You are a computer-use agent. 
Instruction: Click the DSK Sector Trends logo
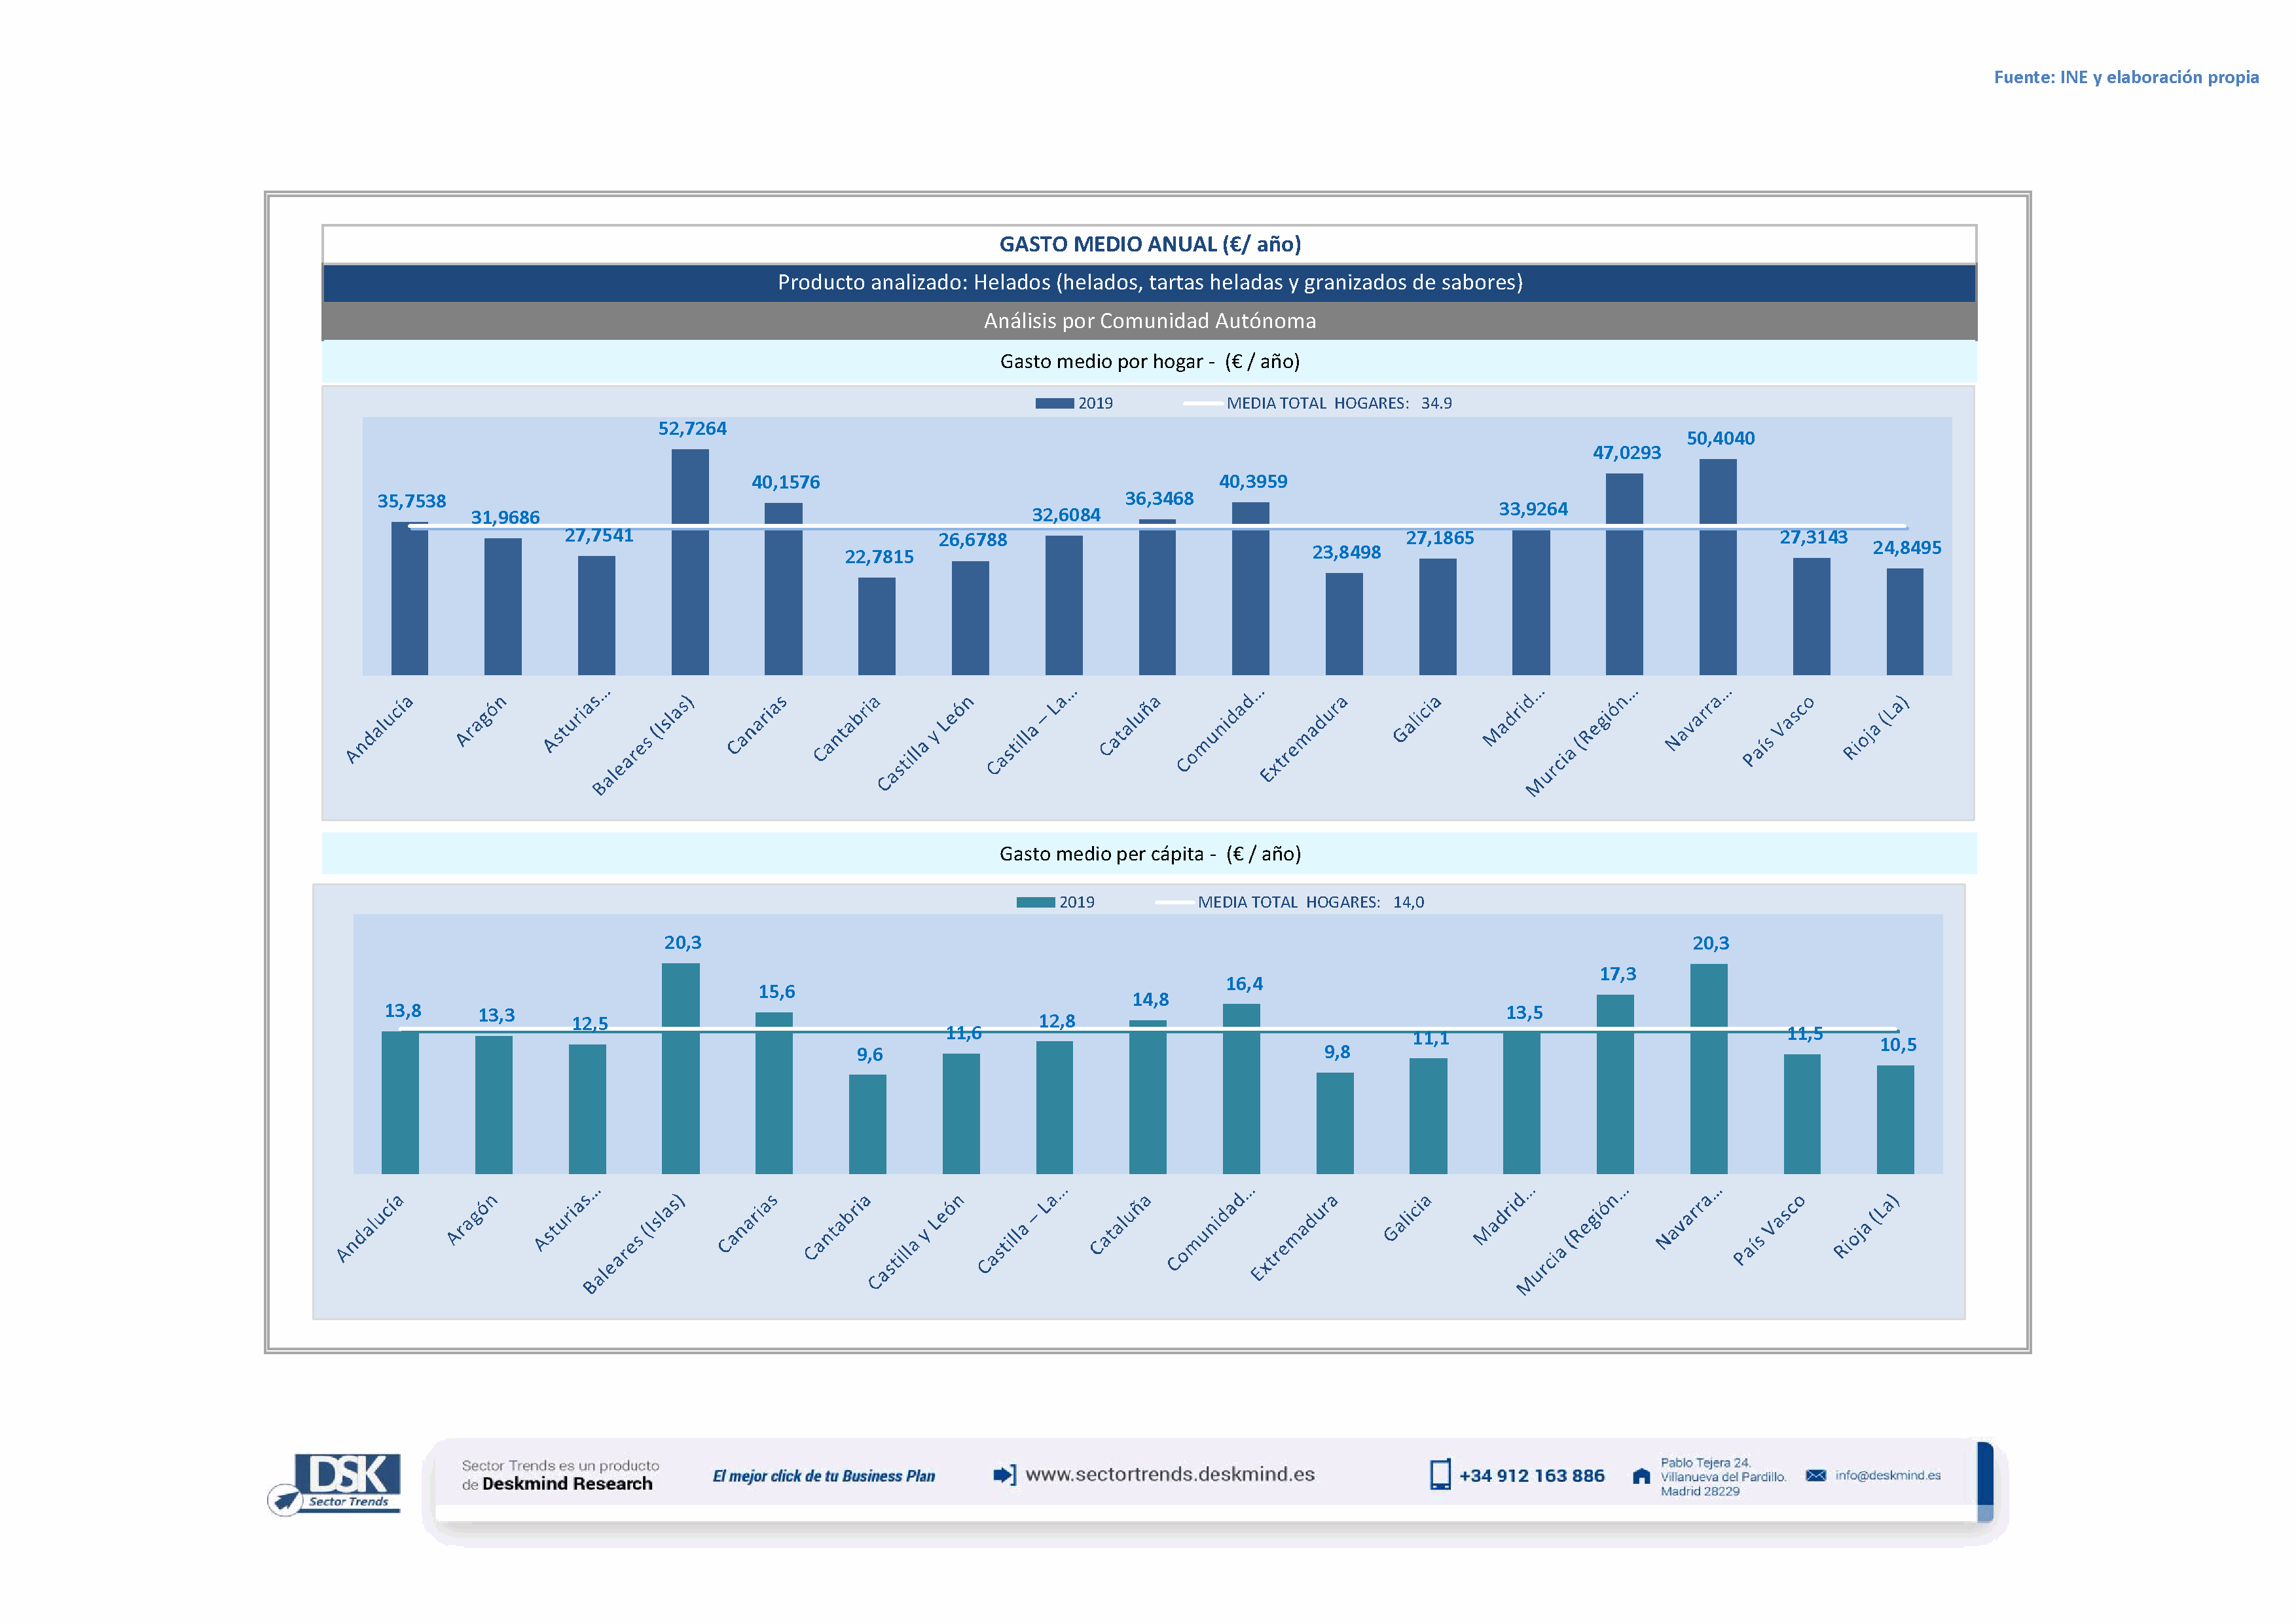347,1479
